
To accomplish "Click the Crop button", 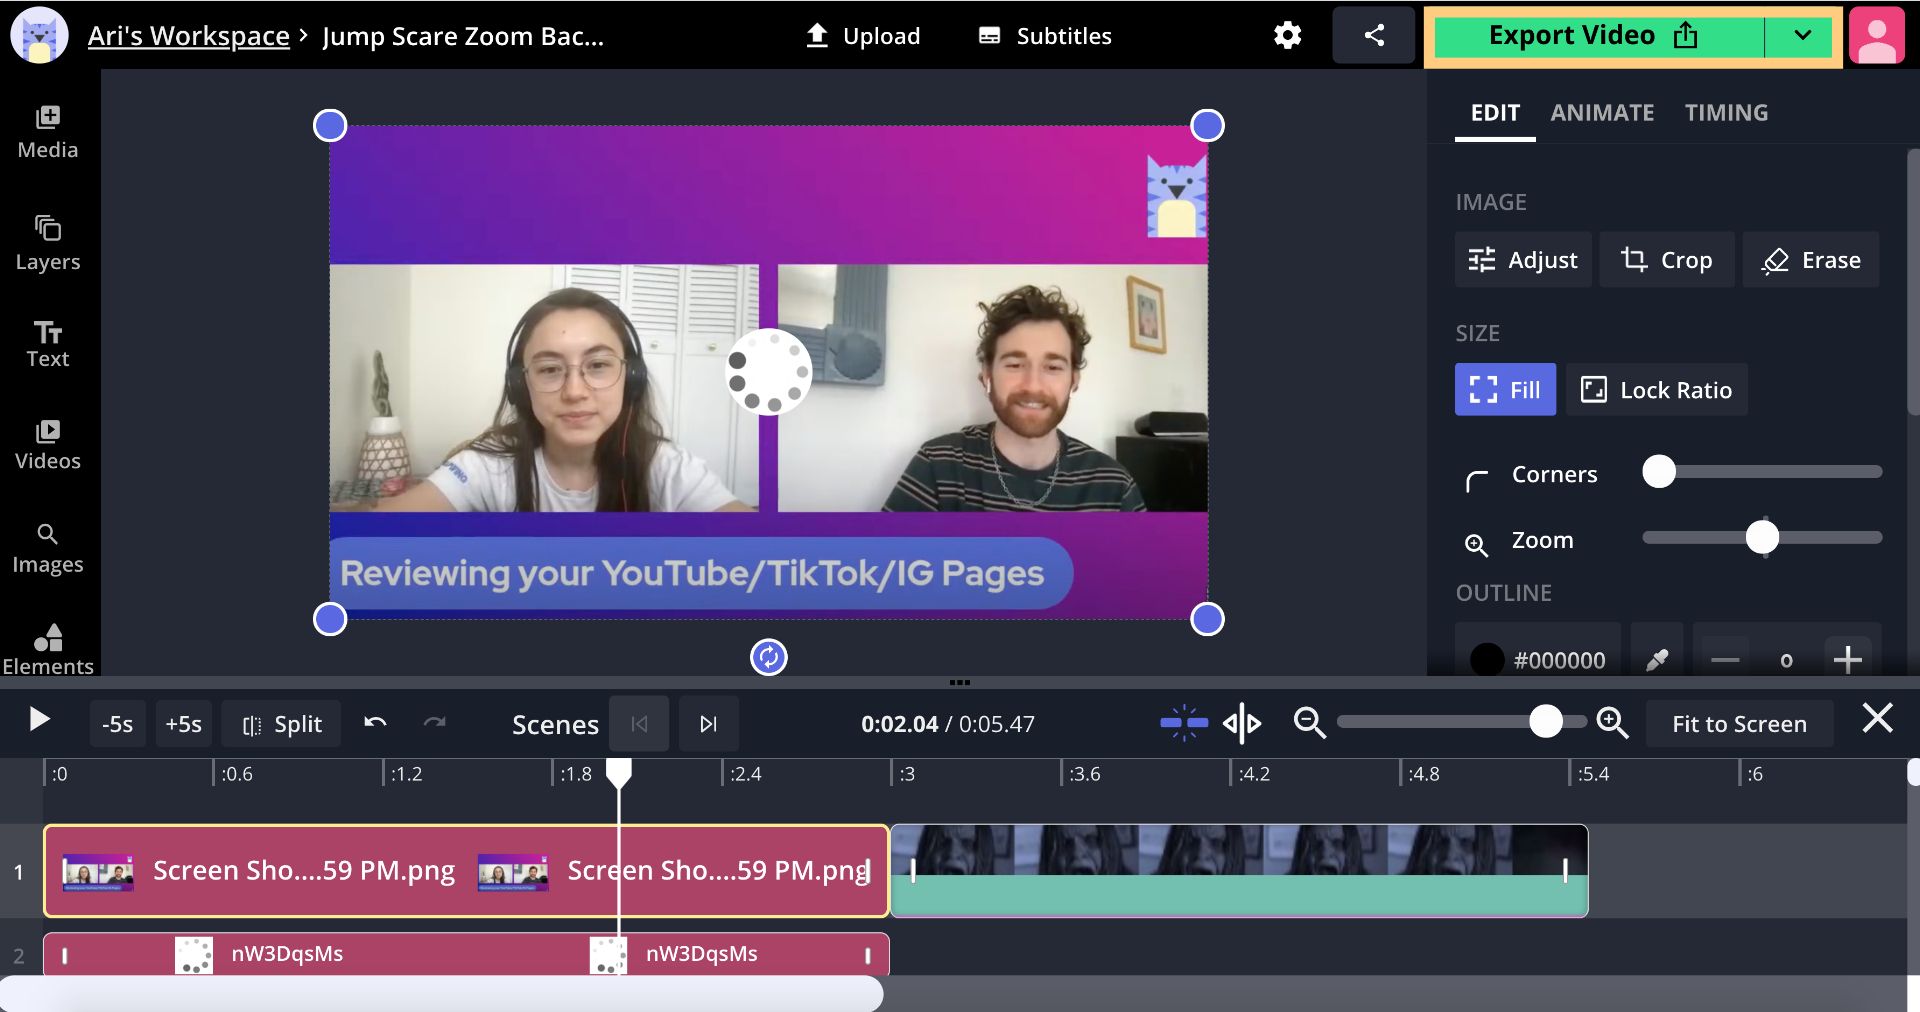I will [x=1666, y=260].
